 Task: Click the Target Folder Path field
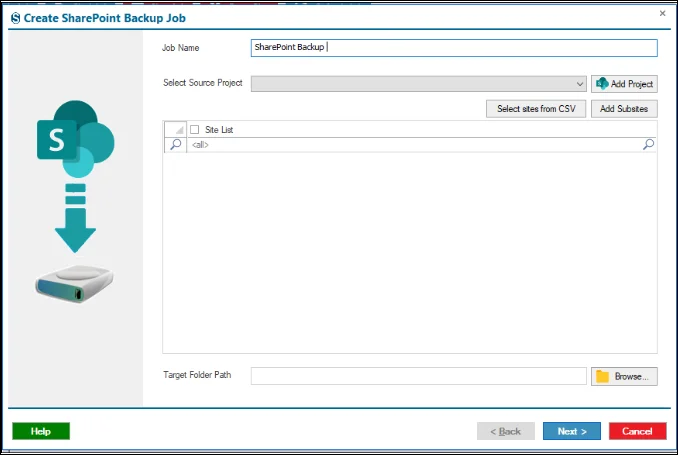pos(418,376)
